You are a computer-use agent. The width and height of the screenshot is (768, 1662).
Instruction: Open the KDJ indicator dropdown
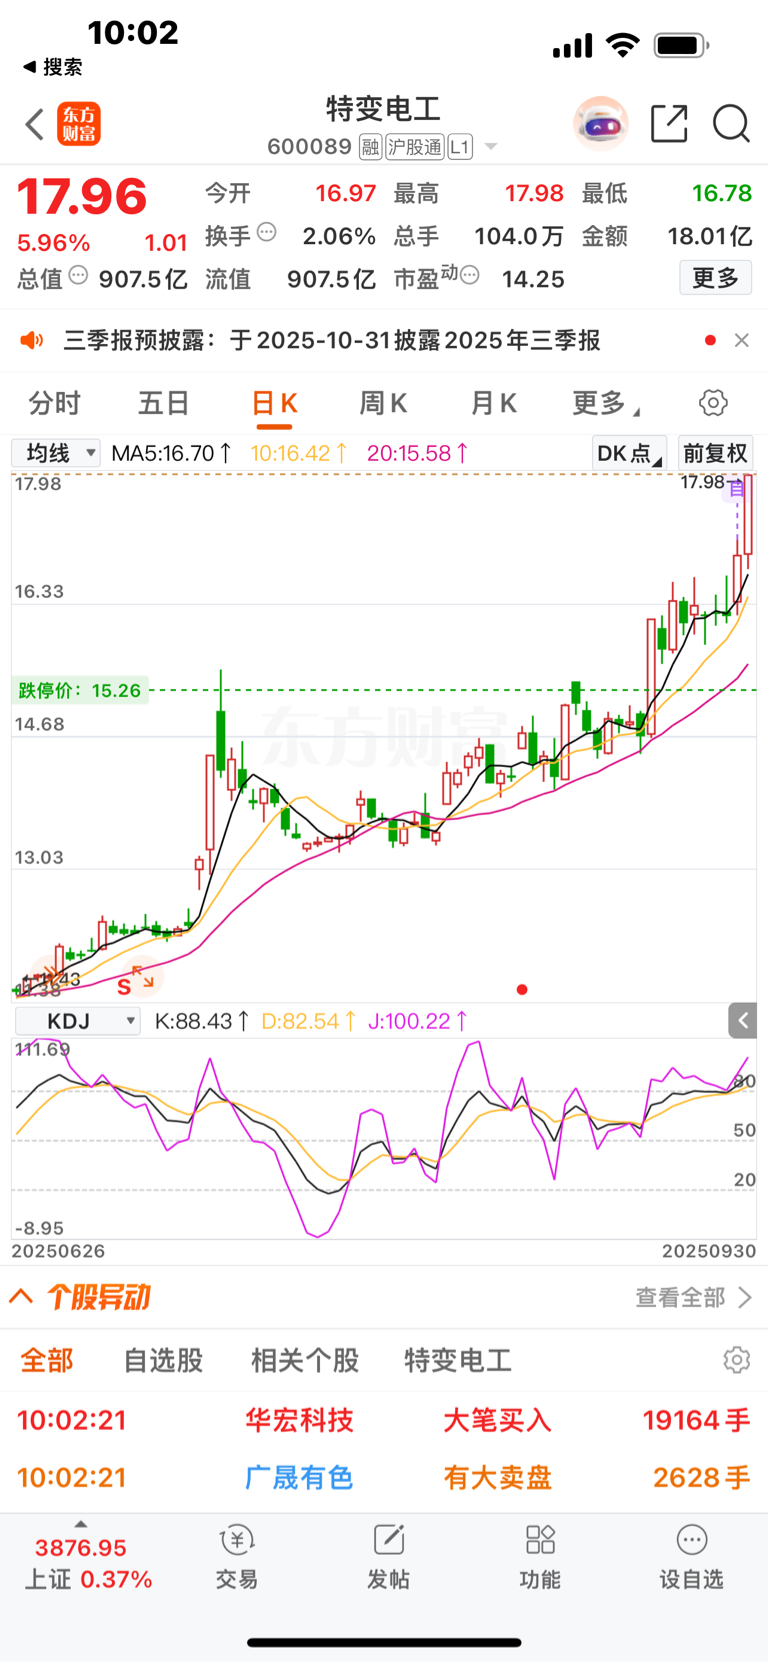coord(77,1021)
